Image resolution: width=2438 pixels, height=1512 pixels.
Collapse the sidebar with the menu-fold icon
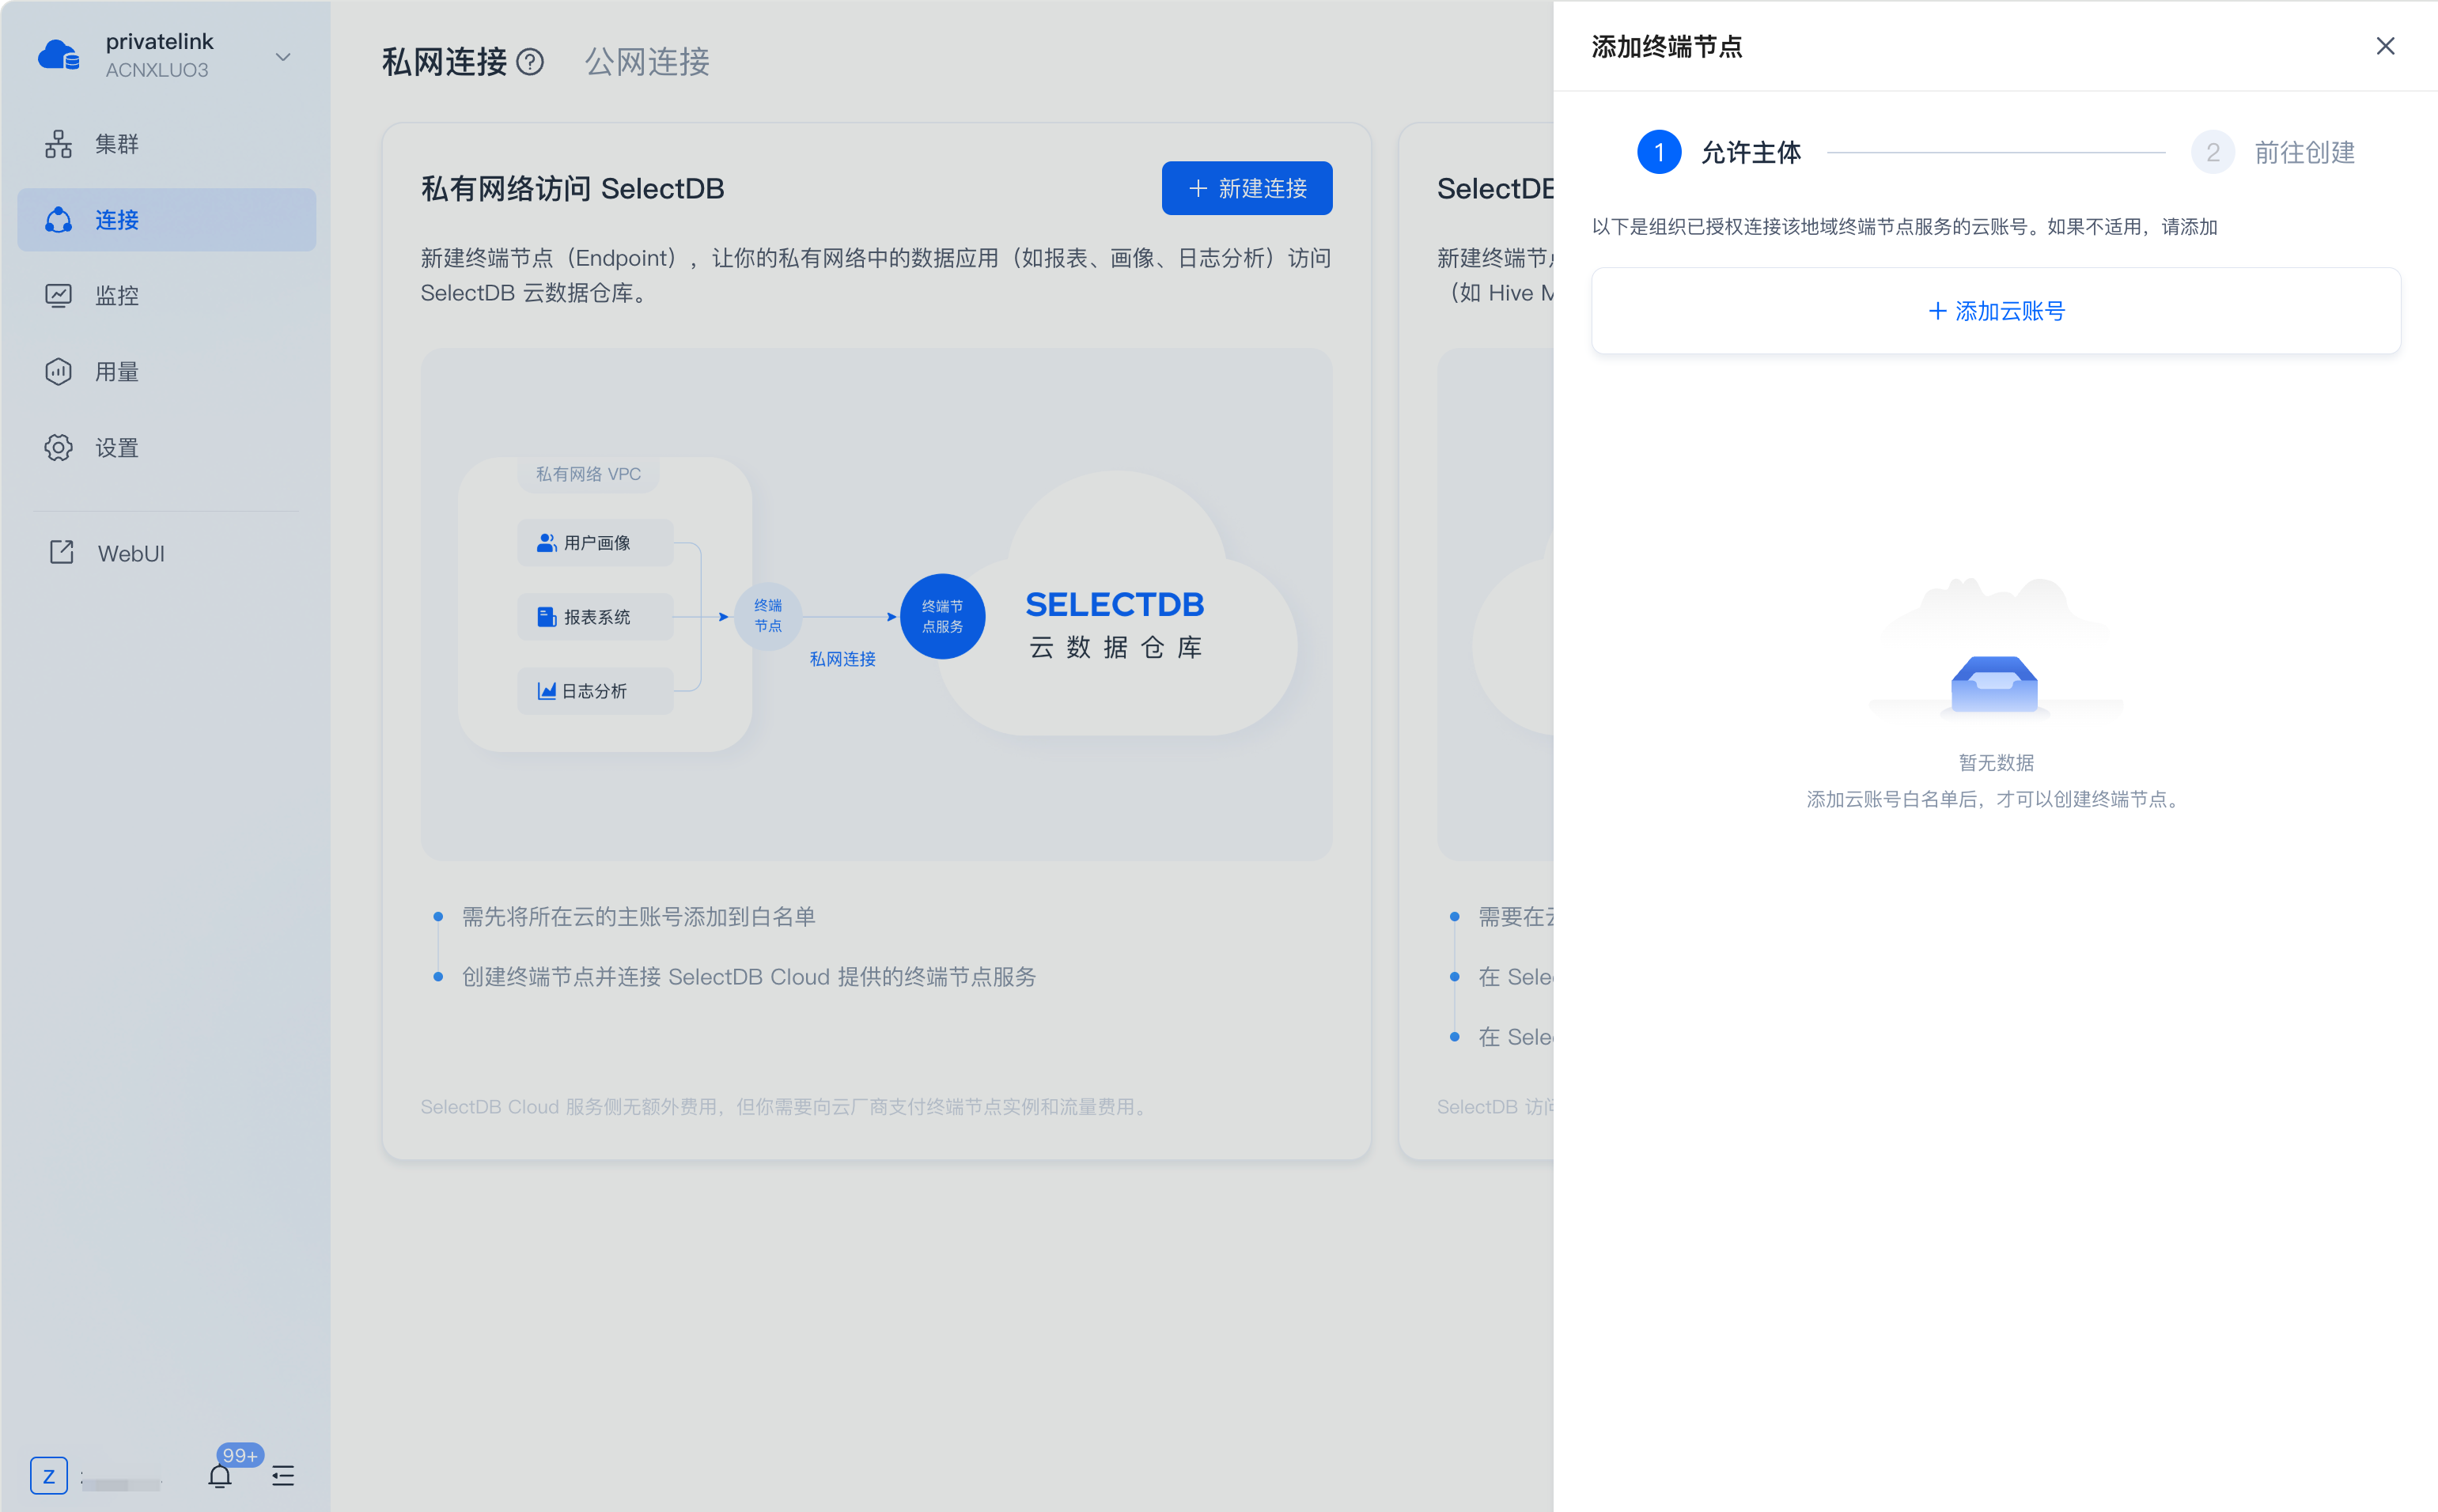[283, 1475]
